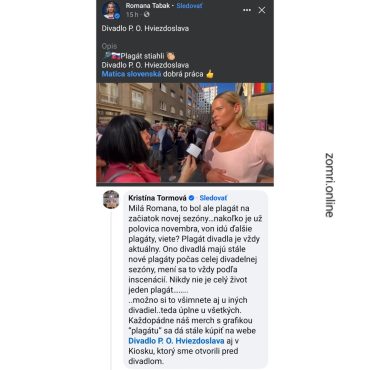Follow Romana Tabak via the Sledovať link
This screenshot has height=370, width=370.
(189, 6)
